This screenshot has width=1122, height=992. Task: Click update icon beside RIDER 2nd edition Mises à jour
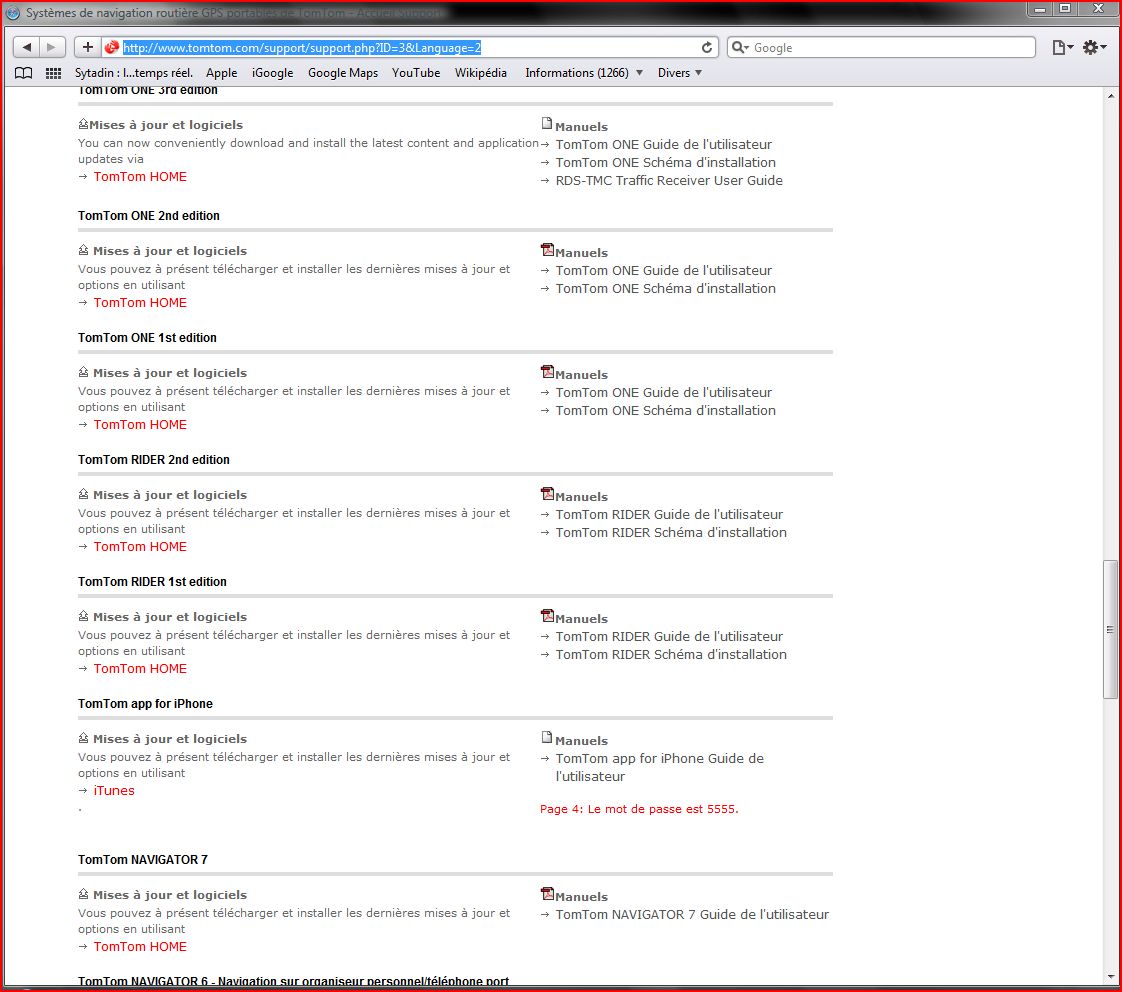(84, 494)
